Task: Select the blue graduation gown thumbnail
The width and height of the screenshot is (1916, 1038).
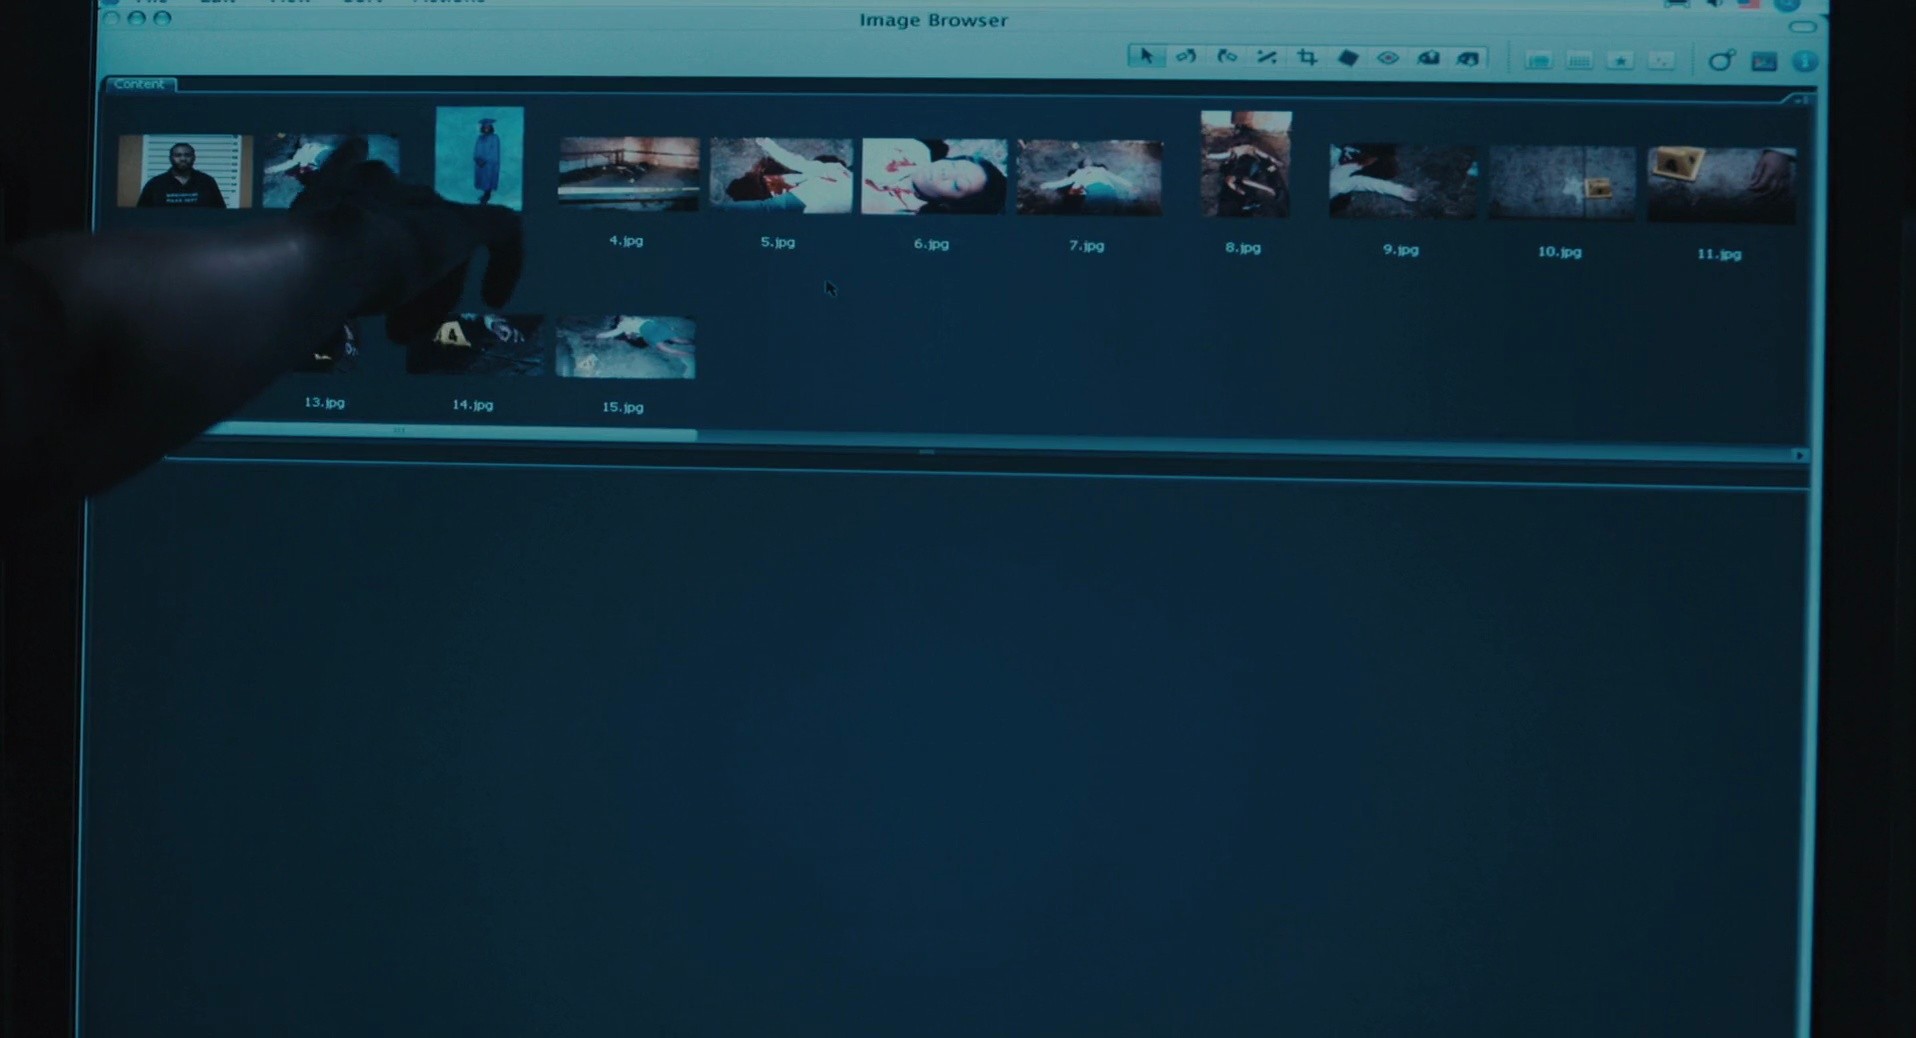Action: [x=479, y=158]
